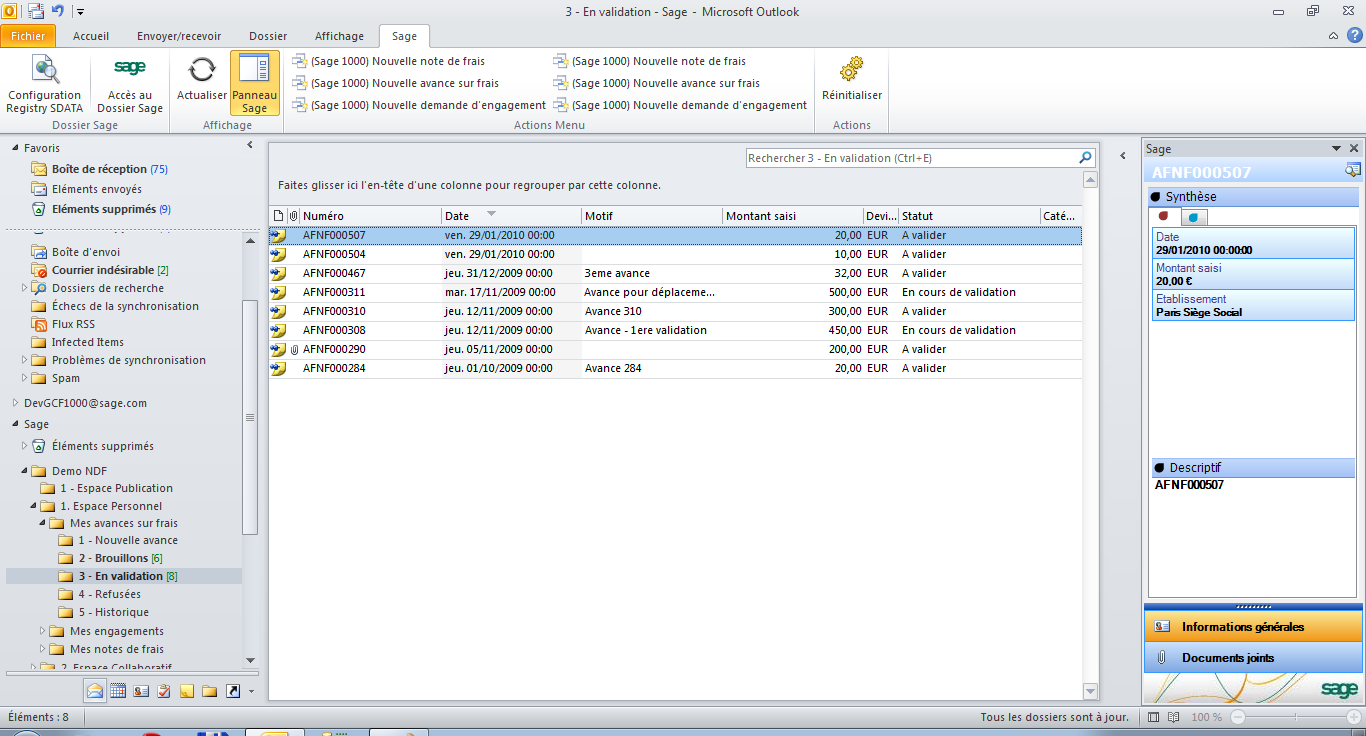Select the Flux RSS folder
This screenshot has height=736, width=1366.
coord(73,324)
